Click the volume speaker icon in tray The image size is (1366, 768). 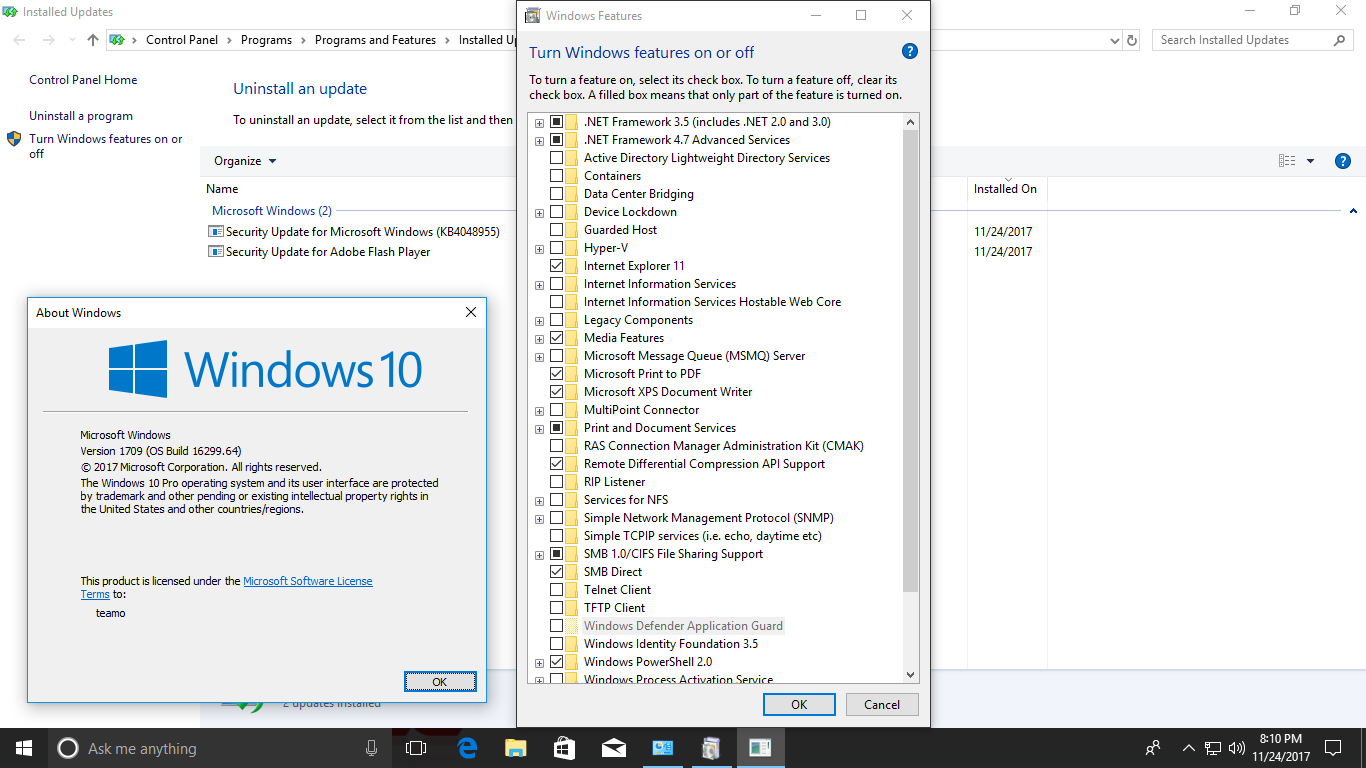point(1237,748)
